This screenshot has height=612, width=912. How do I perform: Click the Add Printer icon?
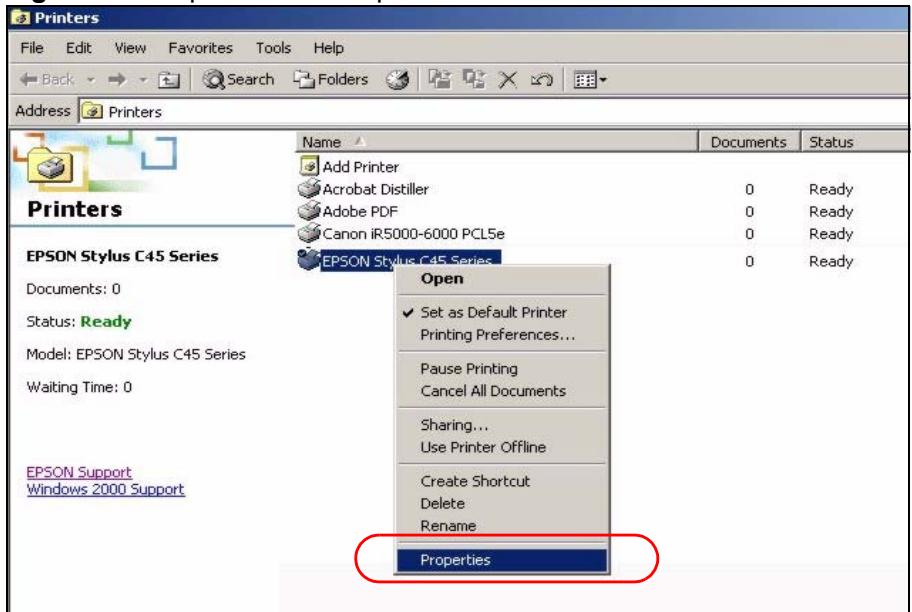(309, 166)
